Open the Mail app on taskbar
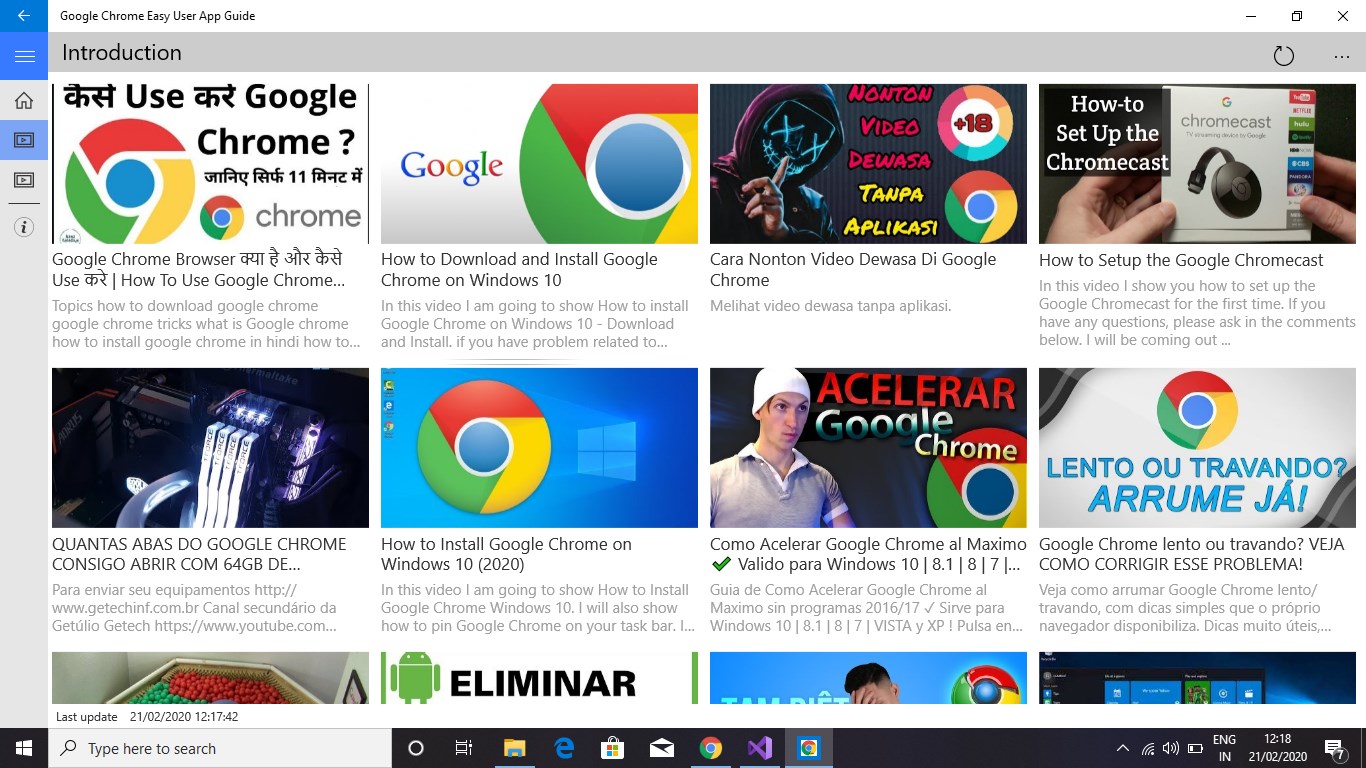The width and height of the screenshot is (1366, 768). (x=661, y=748)
